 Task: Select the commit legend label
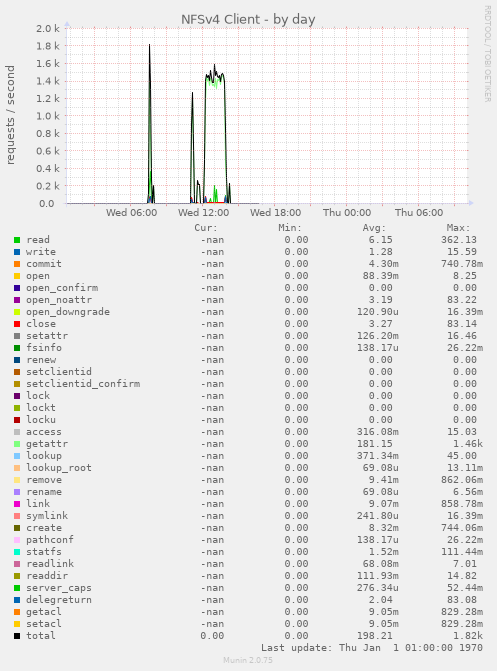pyautogui.click(x=44, y=264)
